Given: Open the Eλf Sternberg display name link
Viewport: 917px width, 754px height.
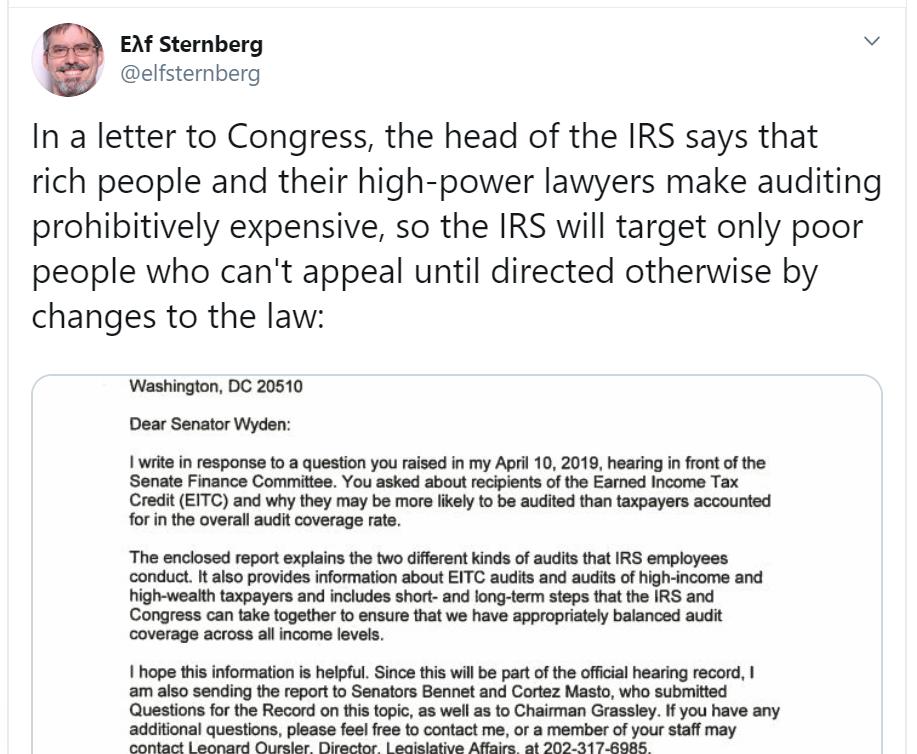Looking at the screenshot, I should coord(191,44).
